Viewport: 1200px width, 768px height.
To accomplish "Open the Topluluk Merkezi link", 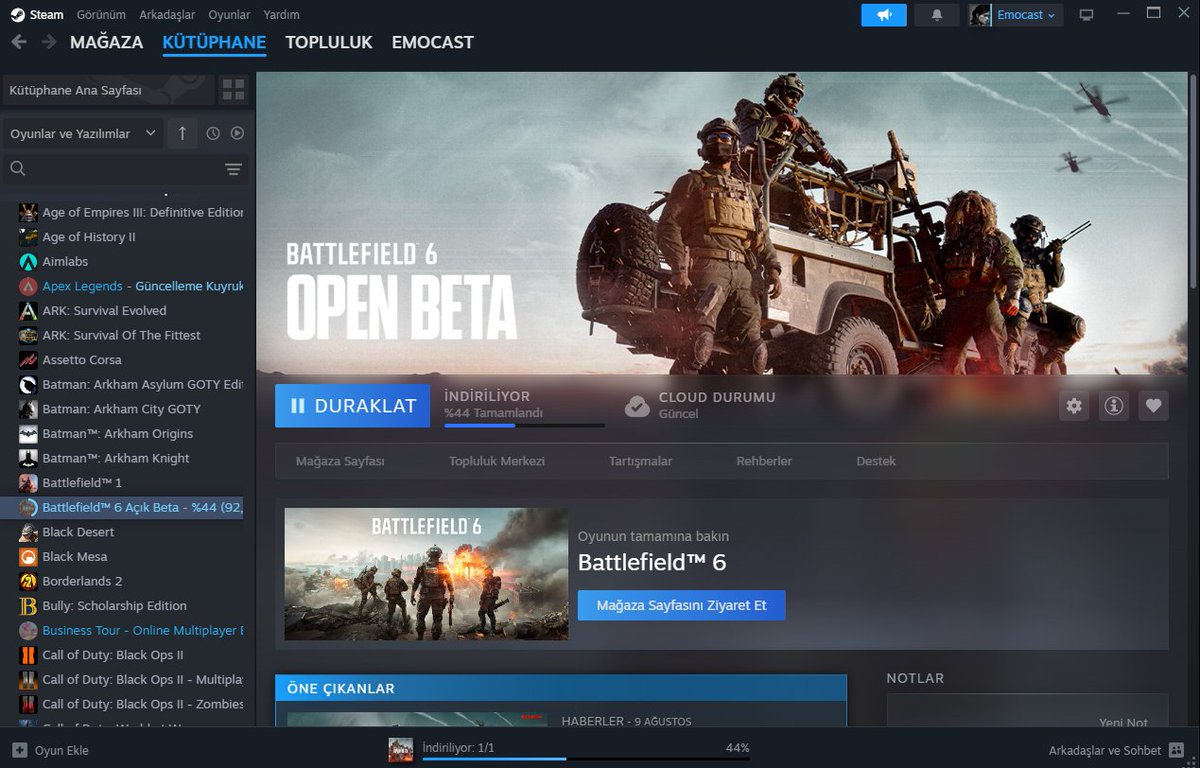I will click(497, 461).
